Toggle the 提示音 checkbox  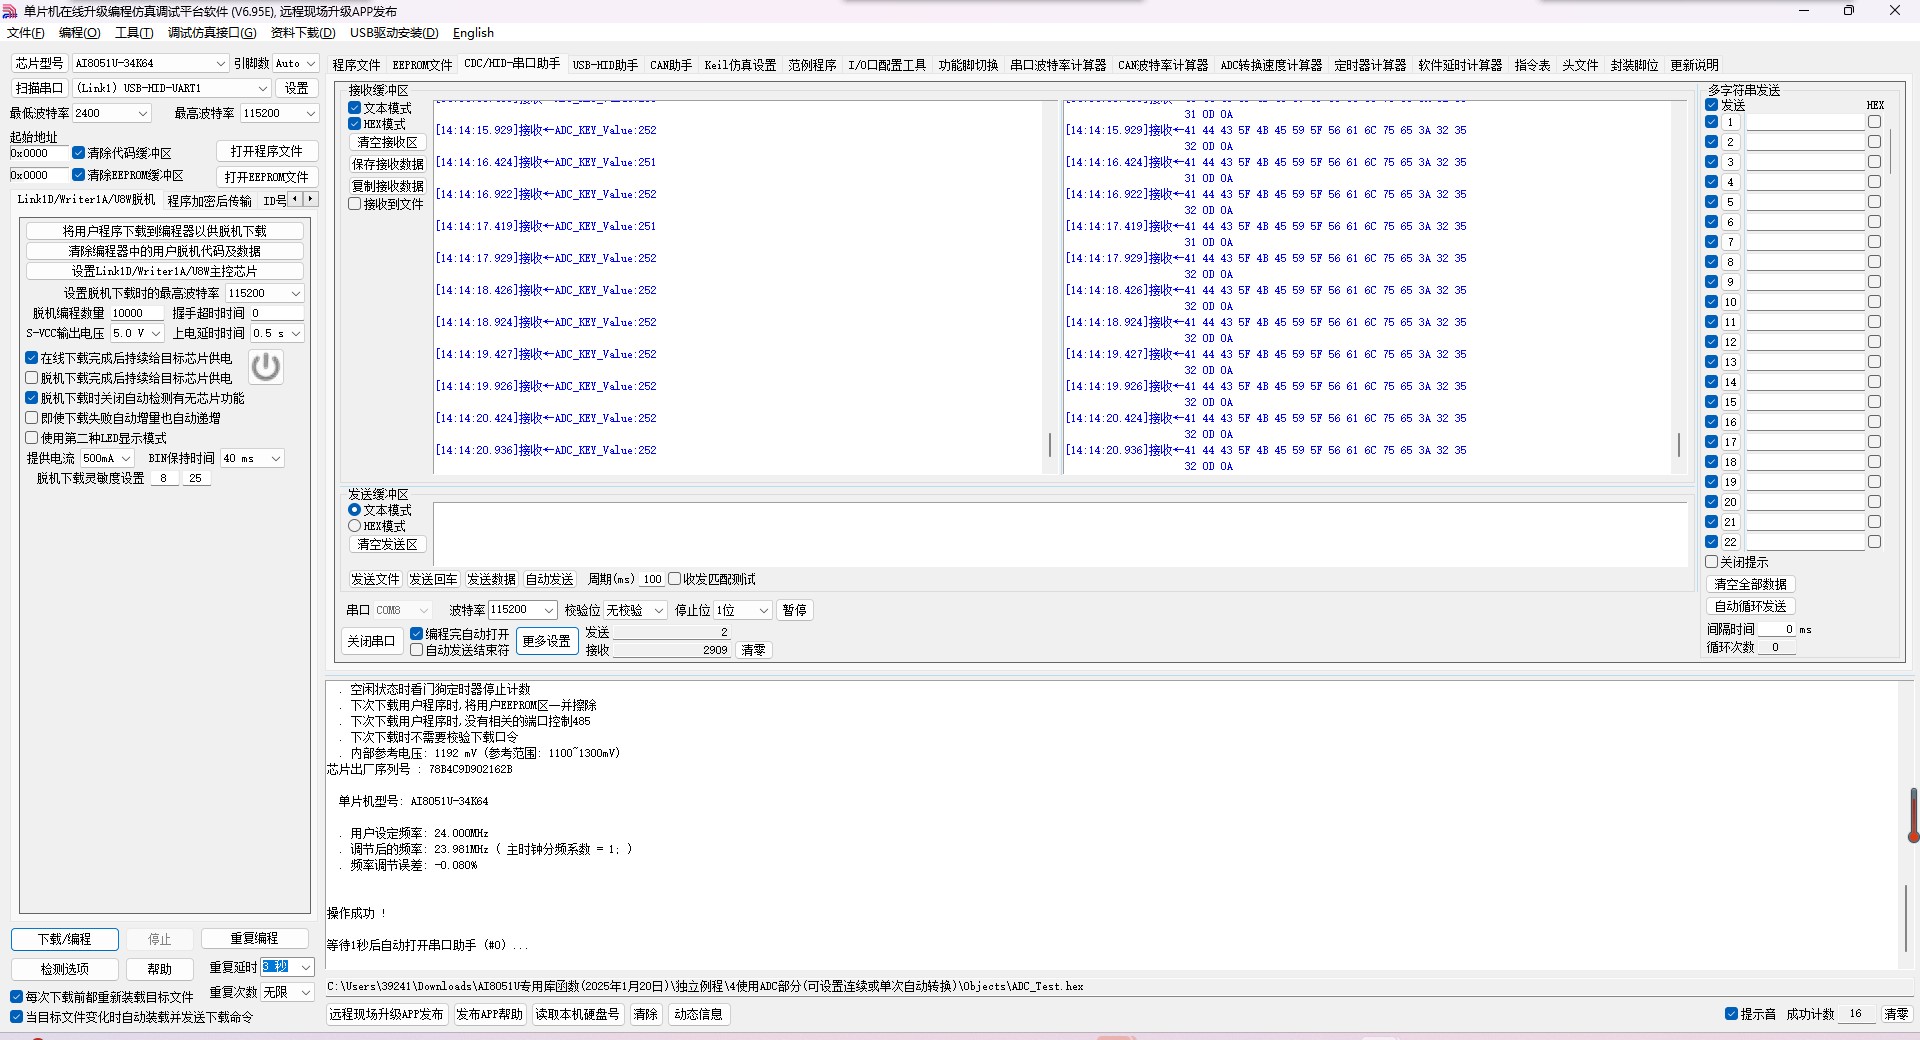coord(1732,1014)
